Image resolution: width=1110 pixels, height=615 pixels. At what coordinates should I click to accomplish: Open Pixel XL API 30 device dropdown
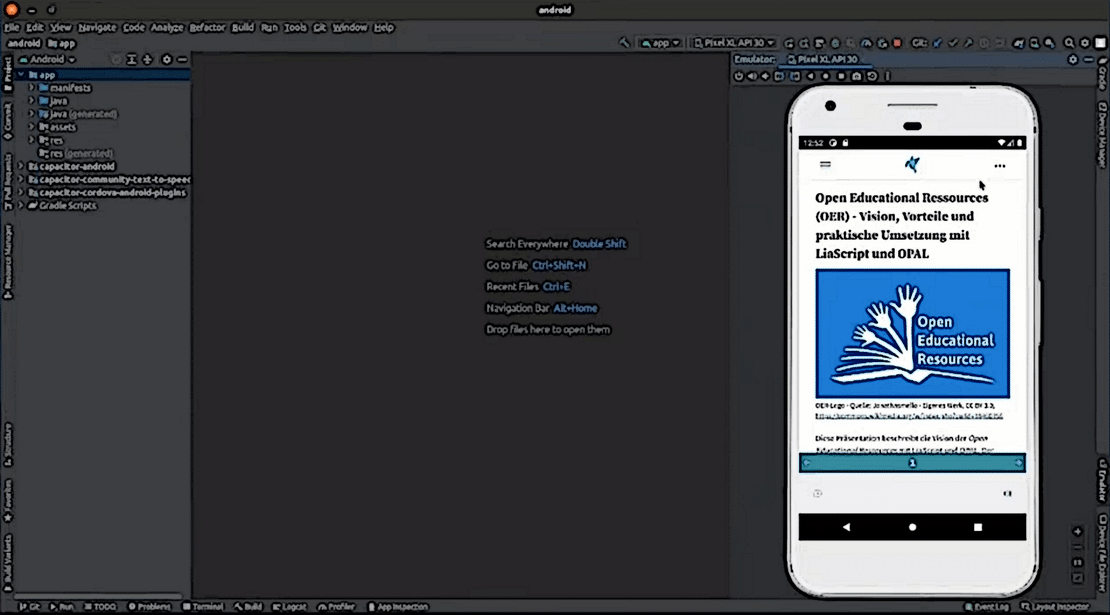pos(734,43)
